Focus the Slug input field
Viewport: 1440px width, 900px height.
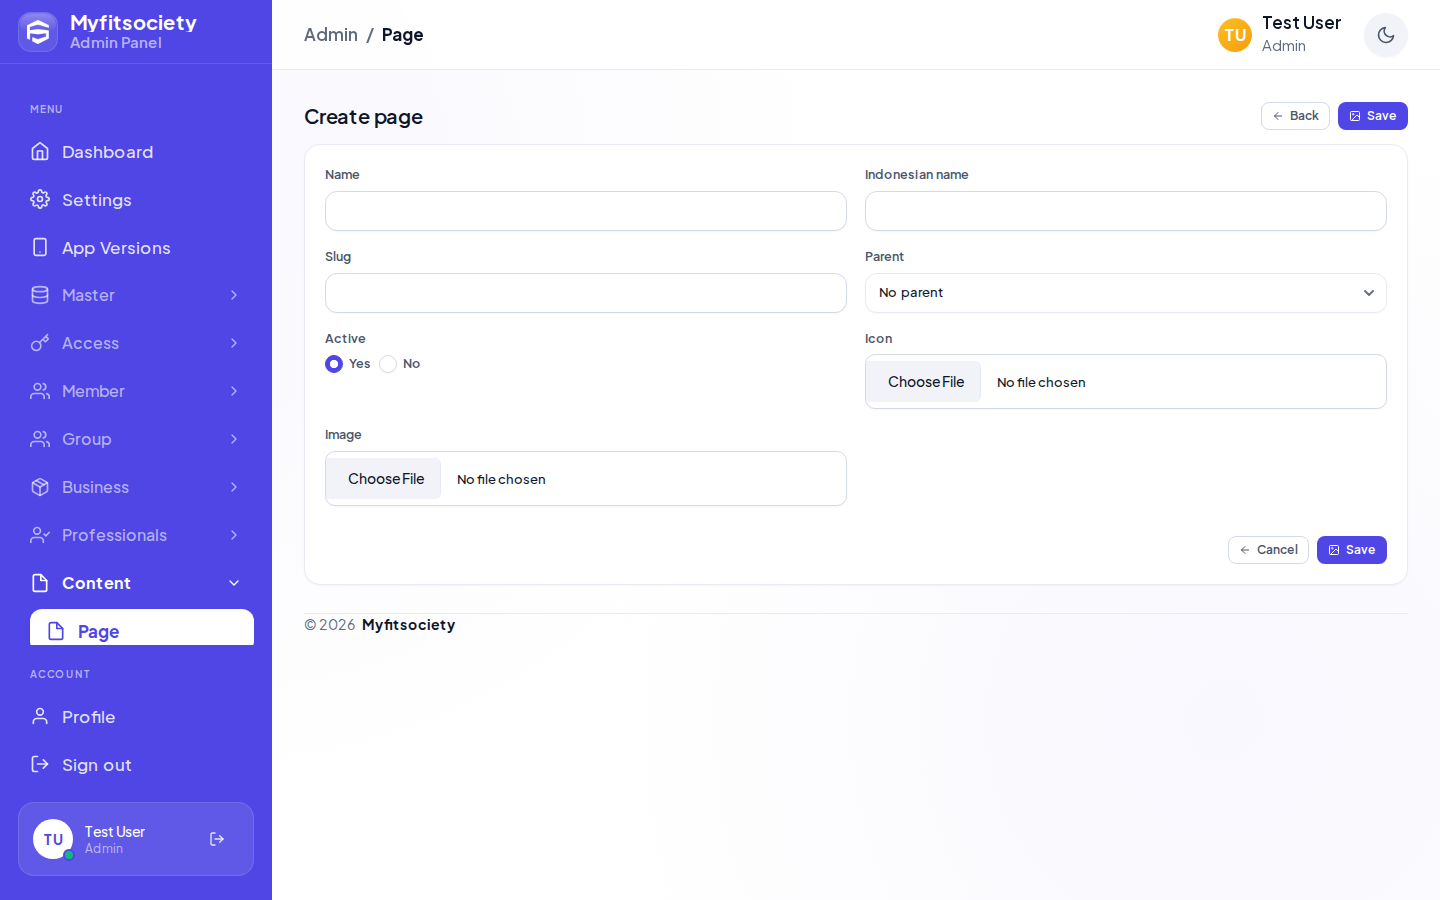(x=585, y=293)
